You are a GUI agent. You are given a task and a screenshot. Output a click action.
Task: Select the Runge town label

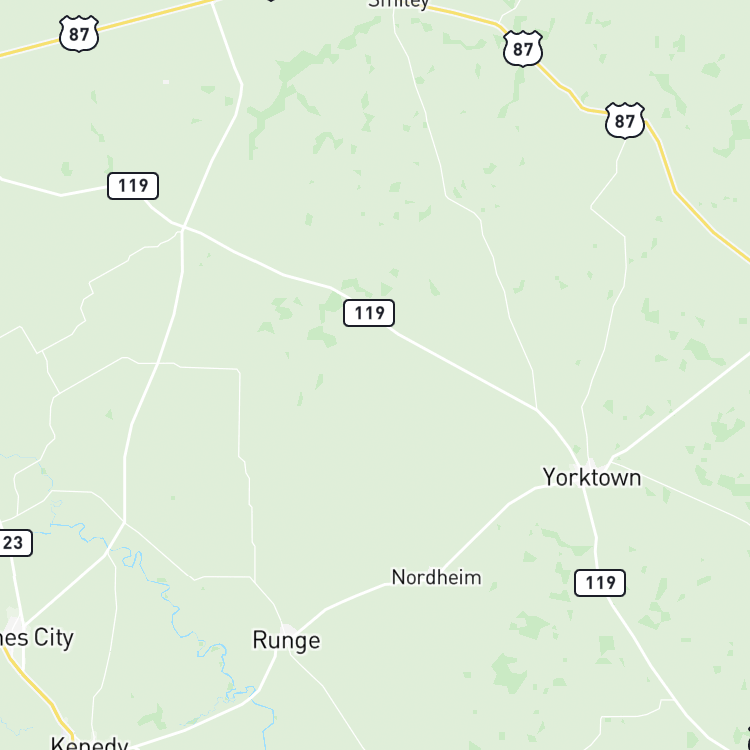click(x=286, y=640)
